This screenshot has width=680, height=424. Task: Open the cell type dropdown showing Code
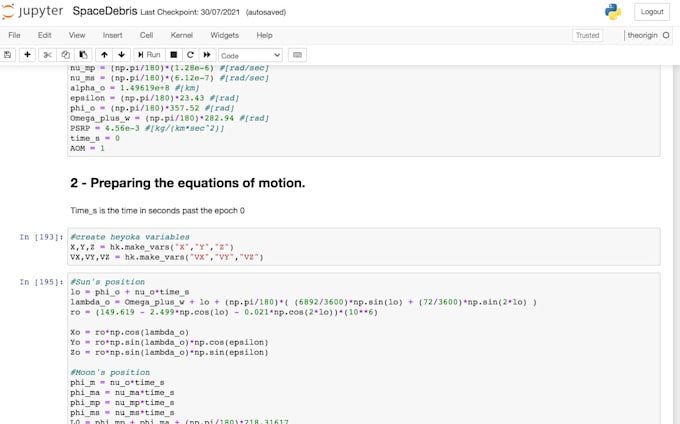250,55
